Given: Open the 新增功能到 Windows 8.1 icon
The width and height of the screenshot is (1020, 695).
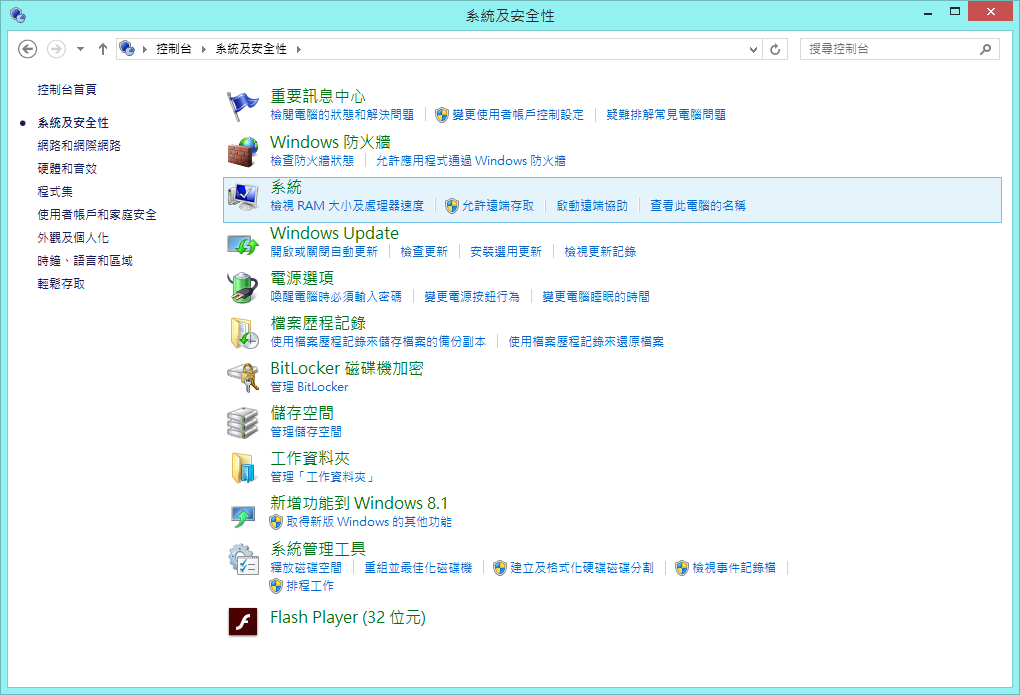Looking at the screenshot, I should point(243,515).
